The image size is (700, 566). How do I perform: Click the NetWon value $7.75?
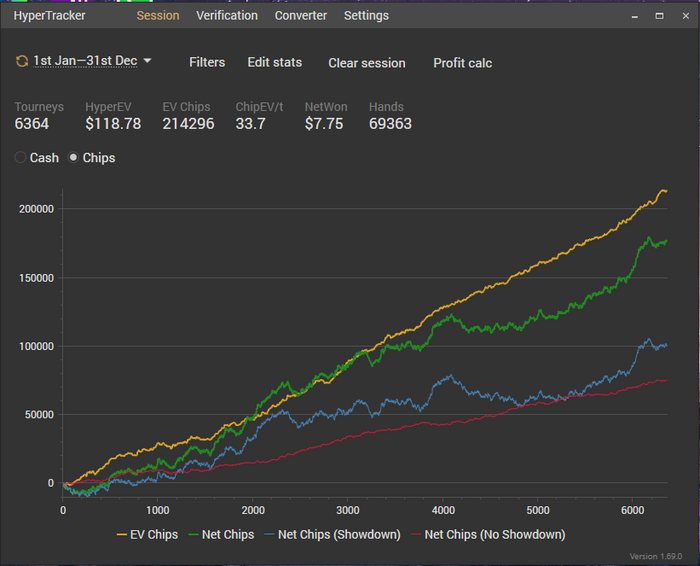pos(324,124)
